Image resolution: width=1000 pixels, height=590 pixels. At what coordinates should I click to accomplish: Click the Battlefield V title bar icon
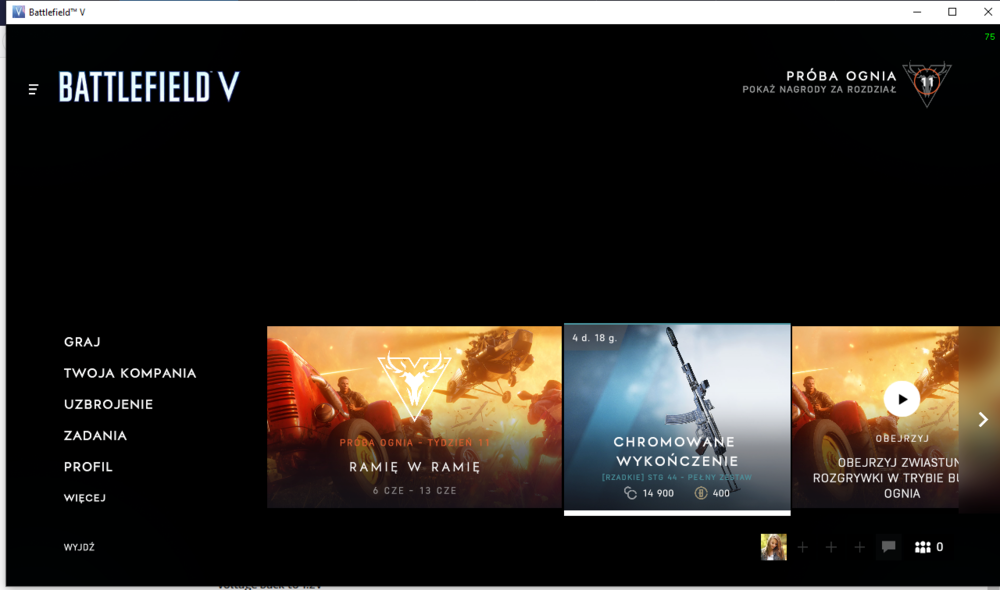pyautogui.click(x=18, y=12)
